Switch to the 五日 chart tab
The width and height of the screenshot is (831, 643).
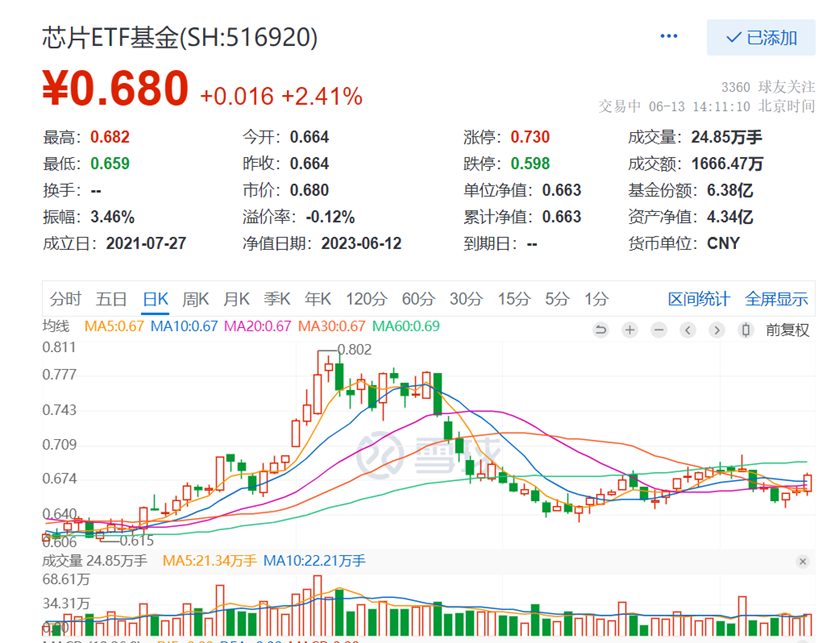111,299
